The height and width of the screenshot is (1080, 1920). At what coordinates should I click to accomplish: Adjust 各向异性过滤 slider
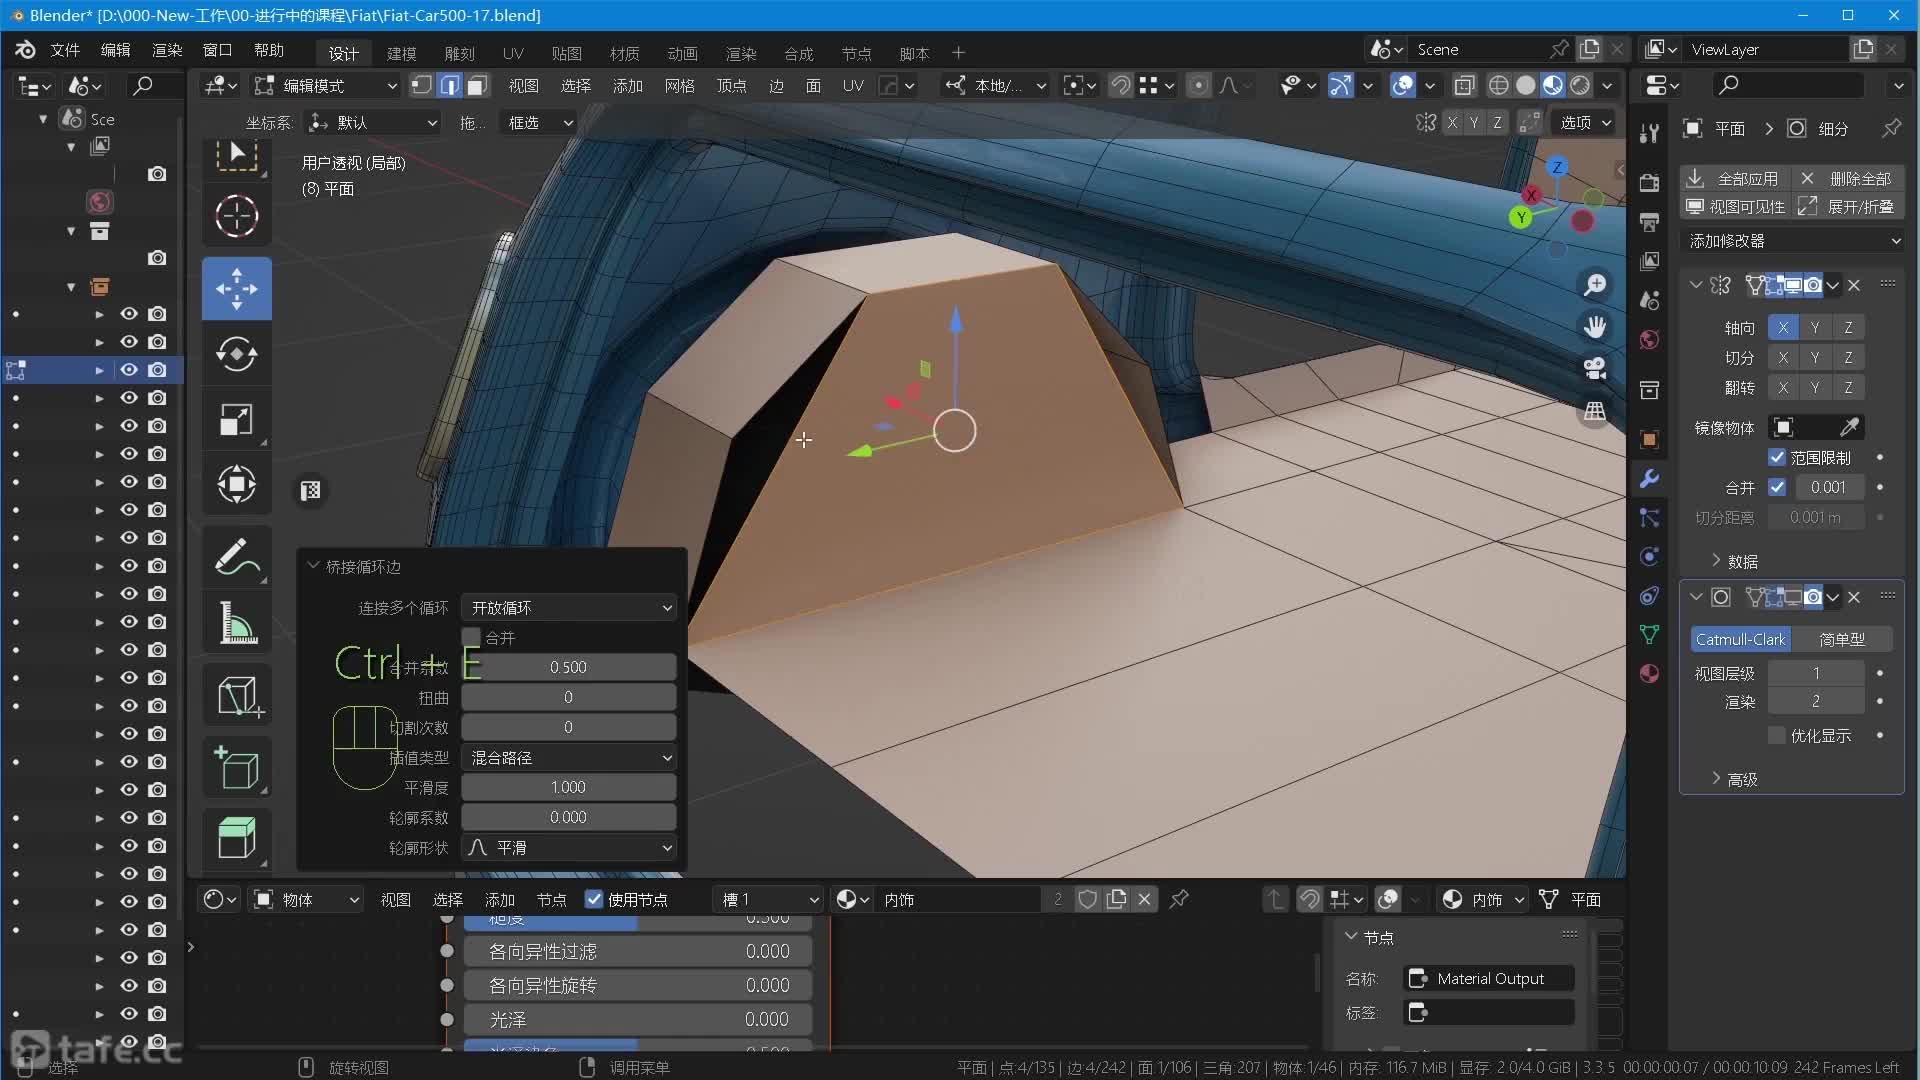(638, 952)
